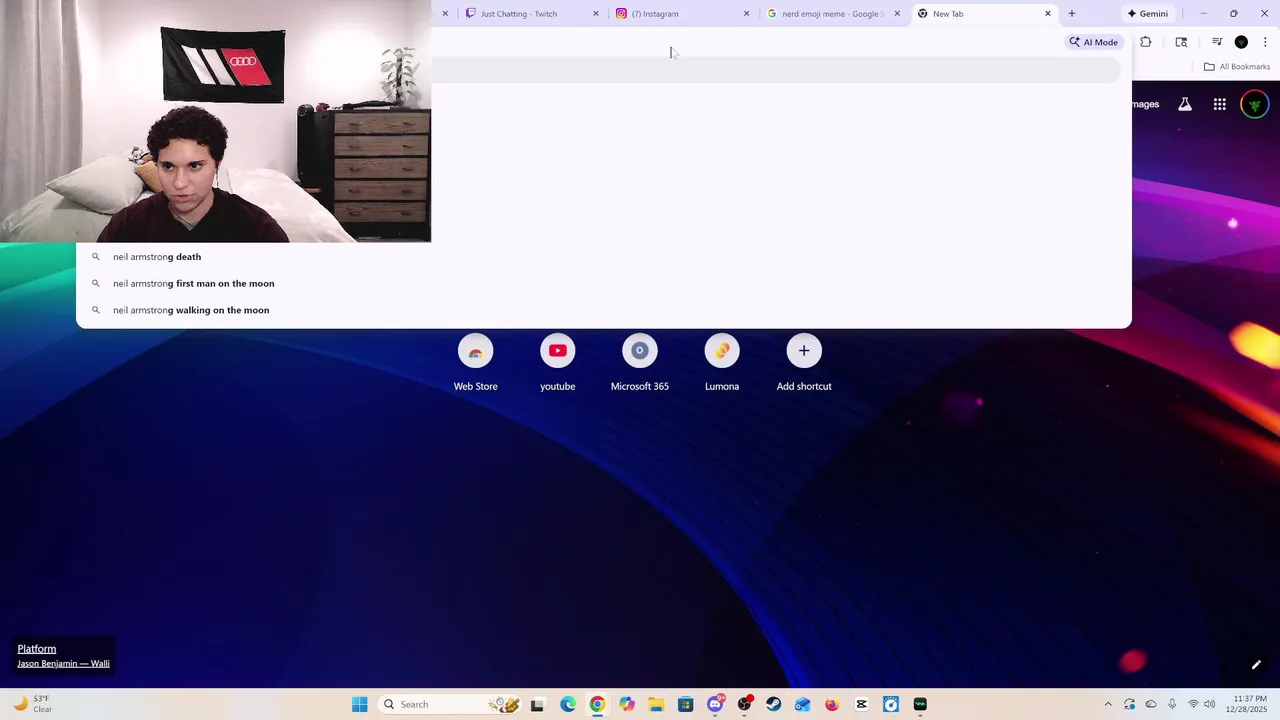
Task: Select suggestion neil armstrong walking on the moon
Action: (x=604, y=310)
